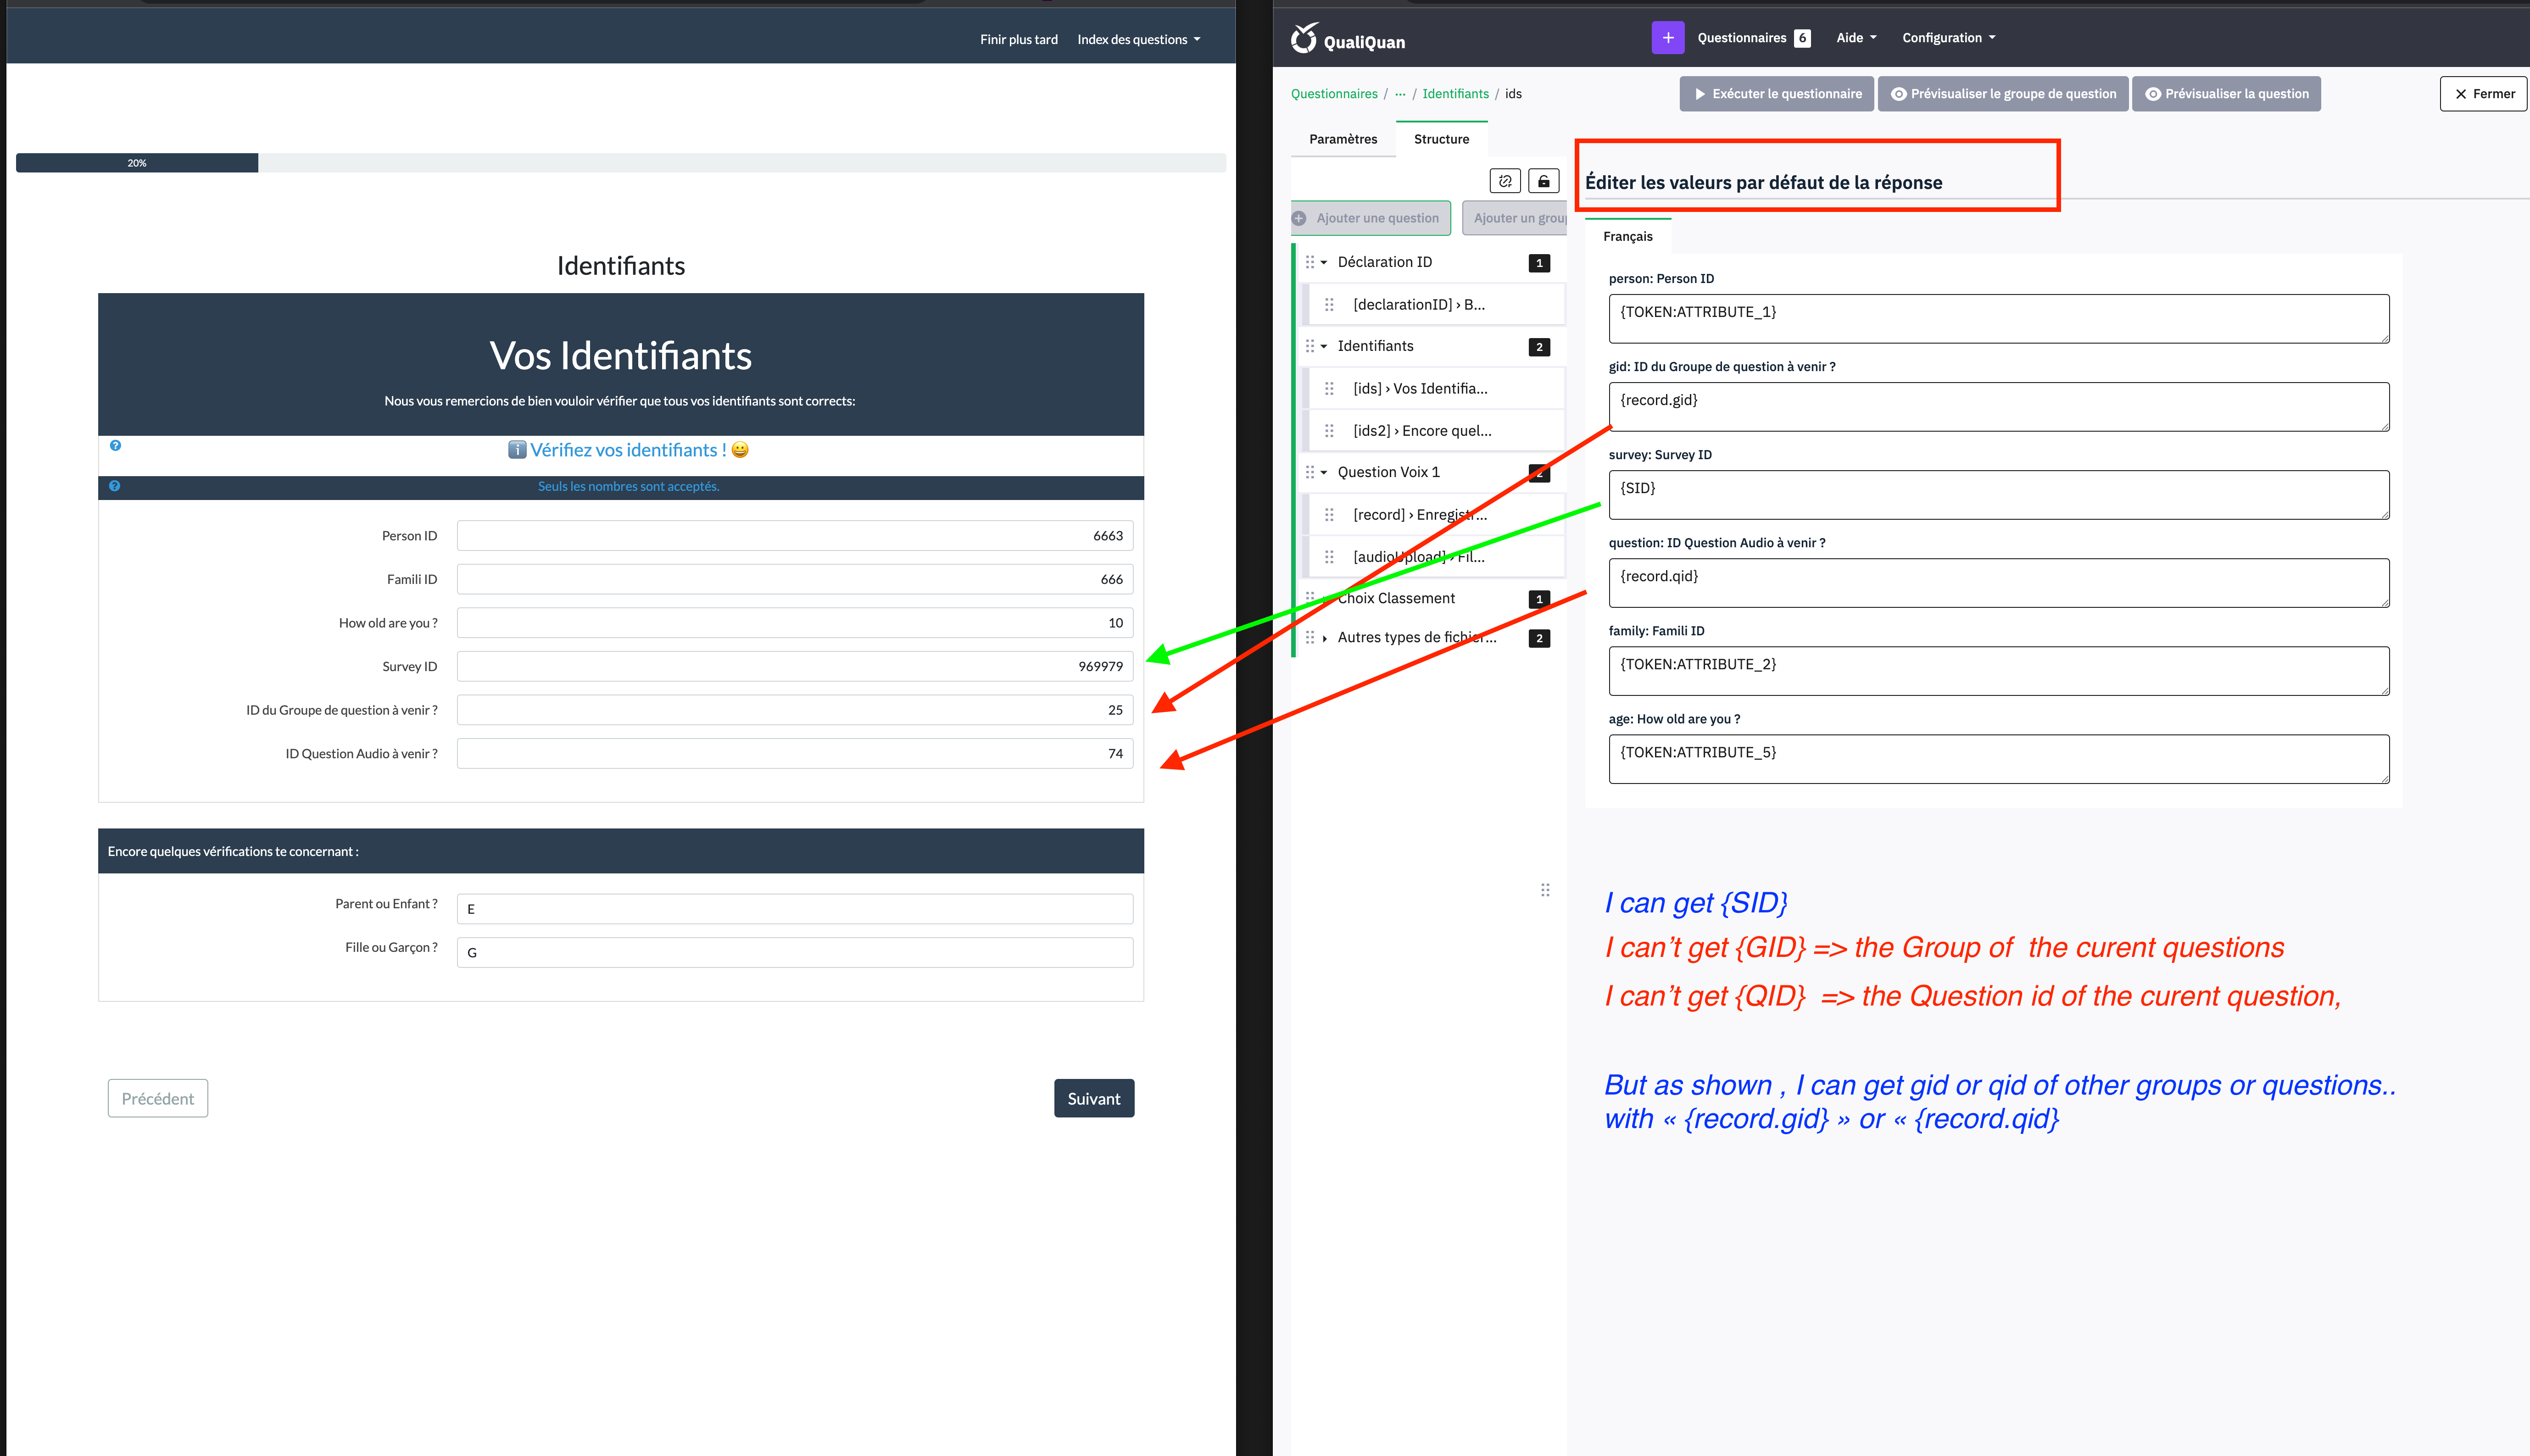Click the 20% survey progress bar
The height and width of the screenshot is (1456, 2530).
[x=137, y=163]
